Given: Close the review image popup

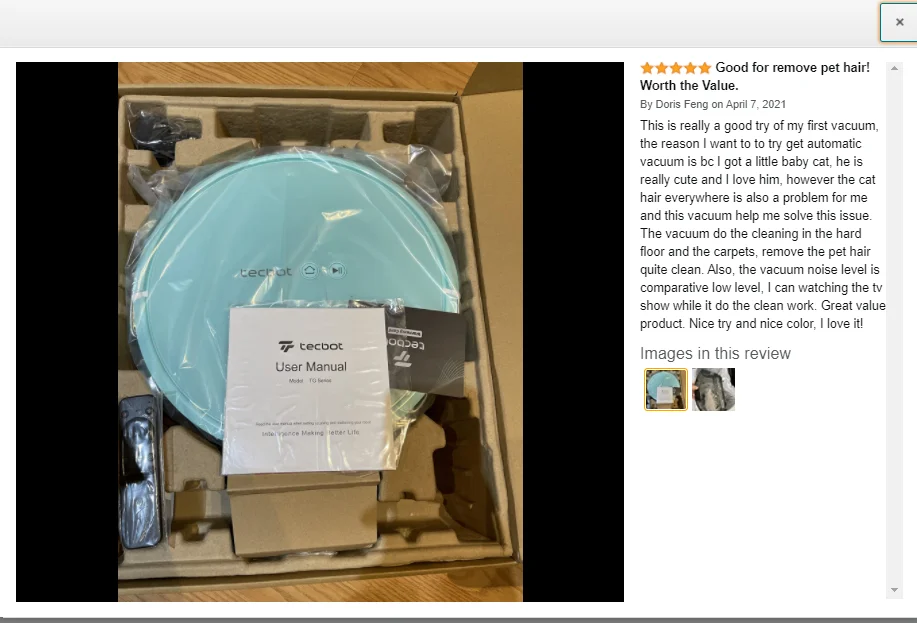Looking at the screenshot, I should click(899, 22).
